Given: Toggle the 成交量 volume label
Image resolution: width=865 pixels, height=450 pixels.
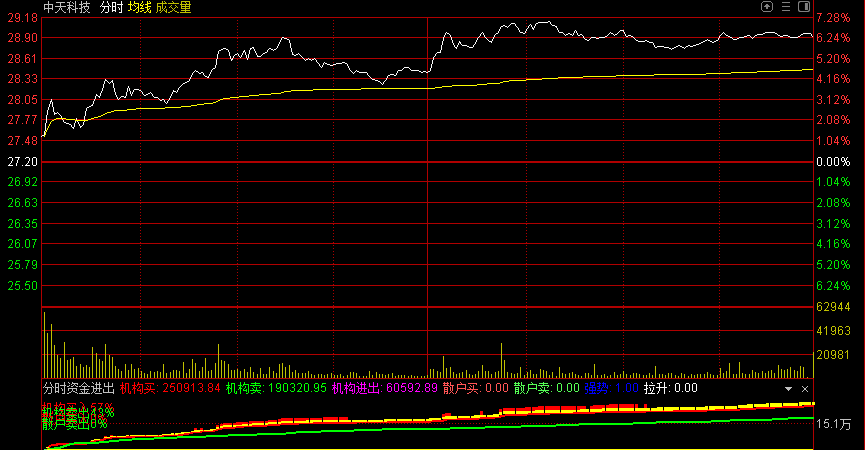Looking at the screenshot, I should [173, 7].
